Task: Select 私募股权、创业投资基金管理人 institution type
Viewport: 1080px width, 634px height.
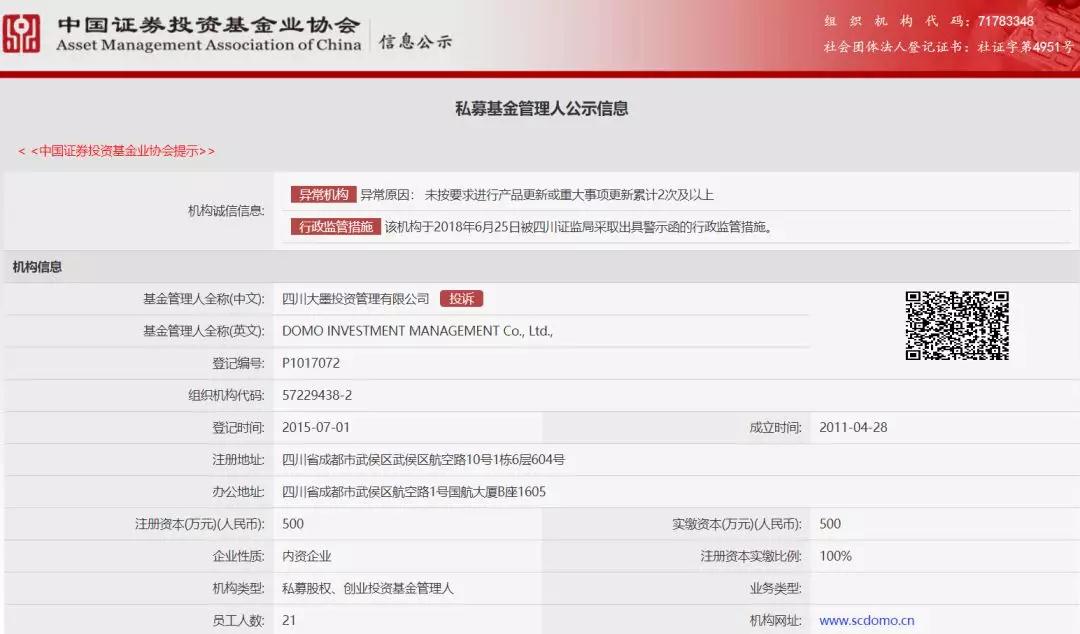Action: tap(368, 588)
